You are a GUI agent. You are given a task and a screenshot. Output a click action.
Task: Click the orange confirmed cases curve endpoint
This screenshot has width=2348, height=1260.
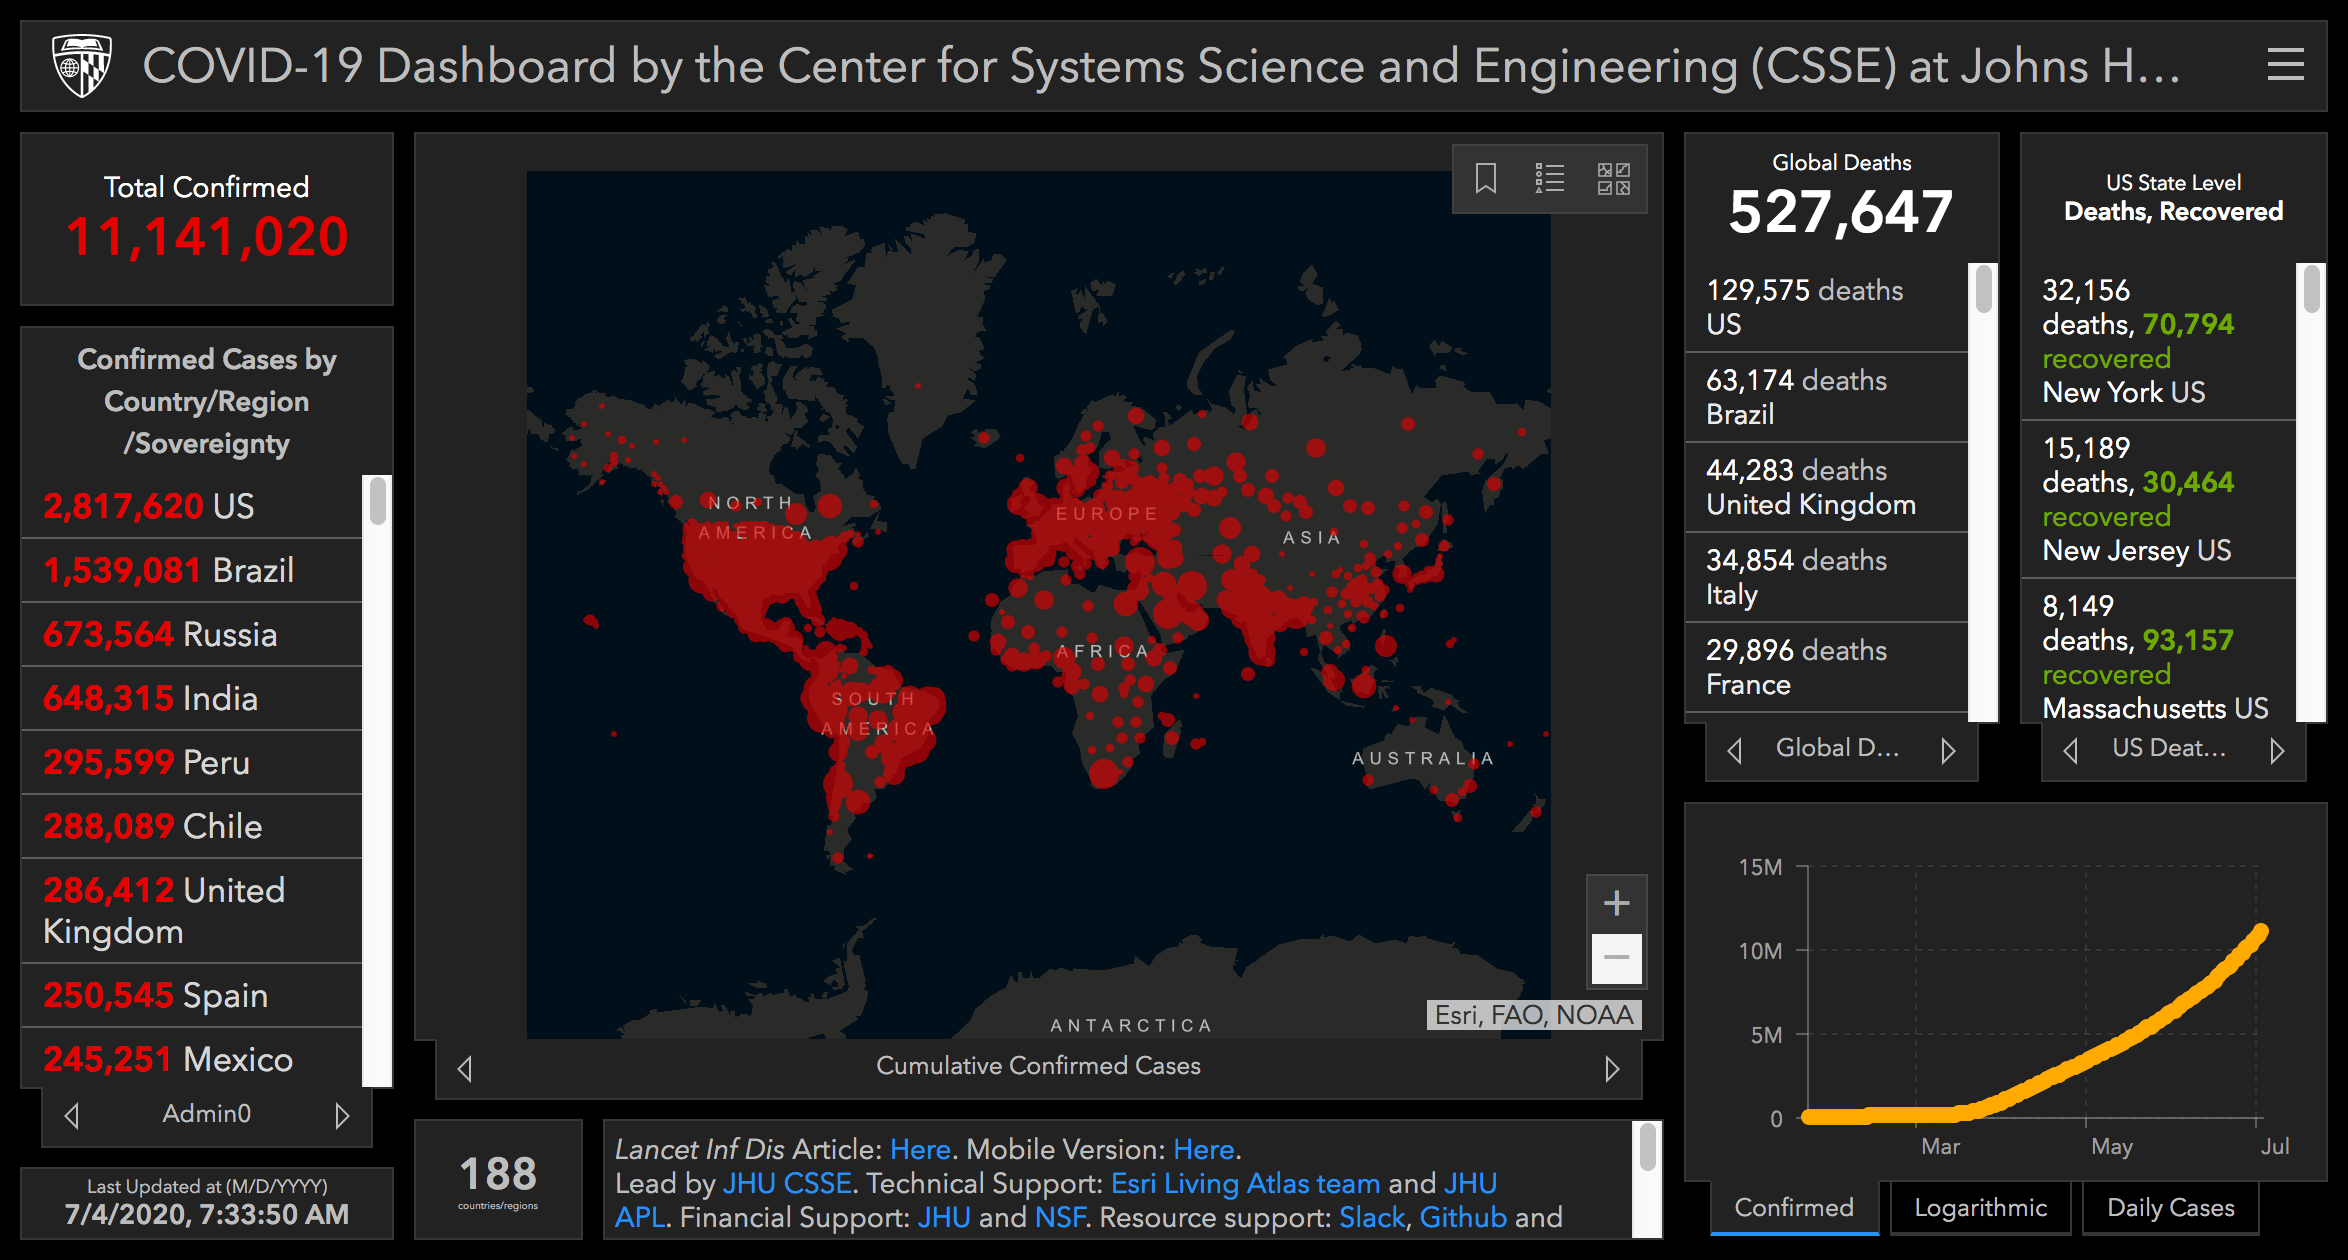(2261, 931)
